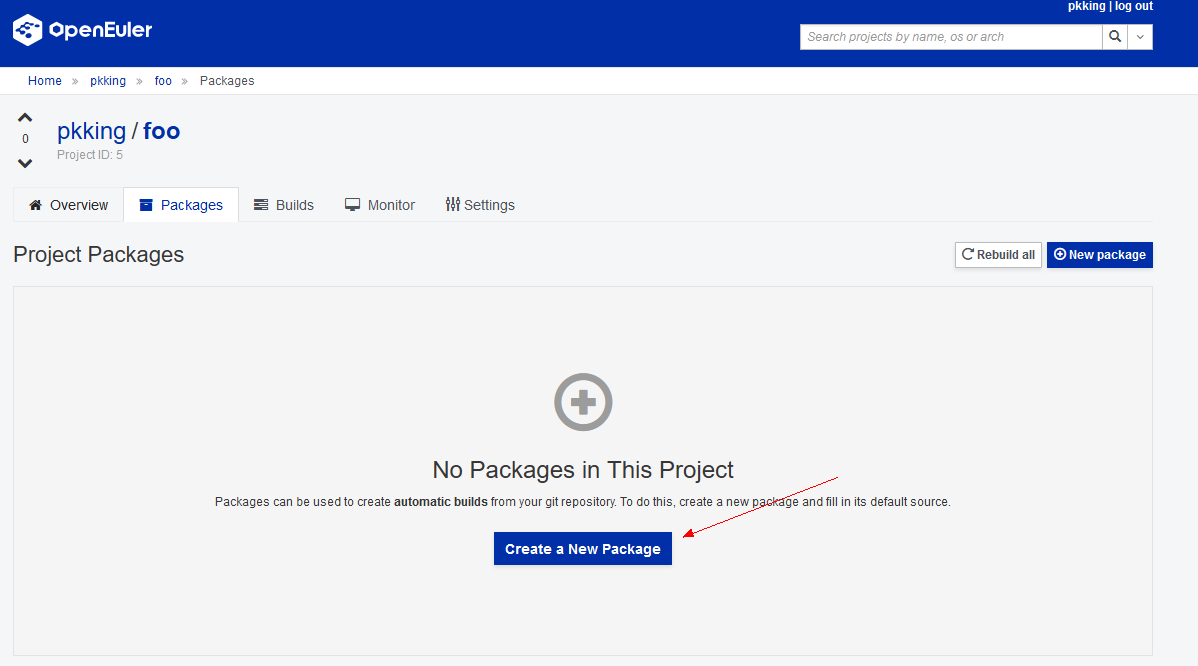
Task: Click the foo breadcrumb link
Action: tap(163, 81)
